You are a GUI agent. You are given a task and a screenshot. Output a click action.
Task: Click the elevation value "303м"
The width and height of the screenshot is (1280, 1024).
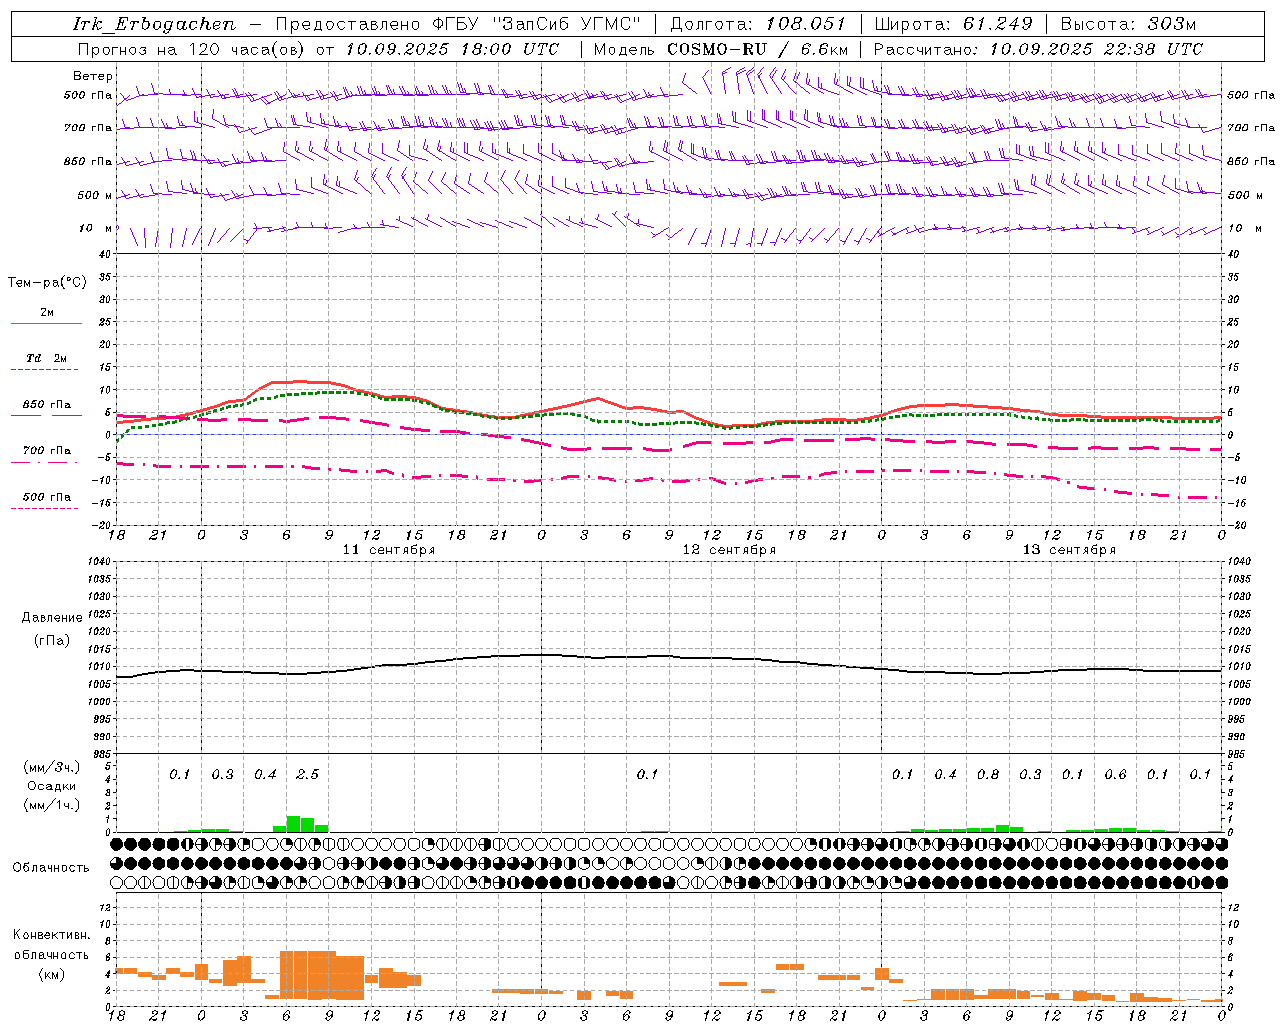pyautogui.click(x=1171, y=24)
